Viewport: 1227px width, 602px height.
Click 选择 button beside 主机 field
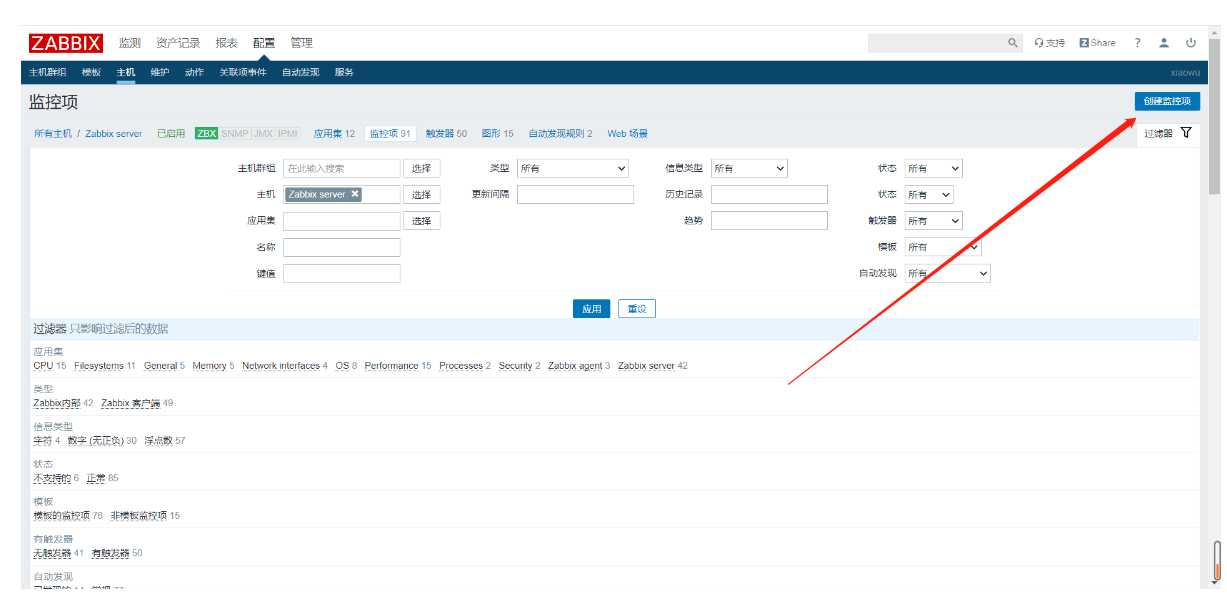pyautogui.click(x=422, y=195)
